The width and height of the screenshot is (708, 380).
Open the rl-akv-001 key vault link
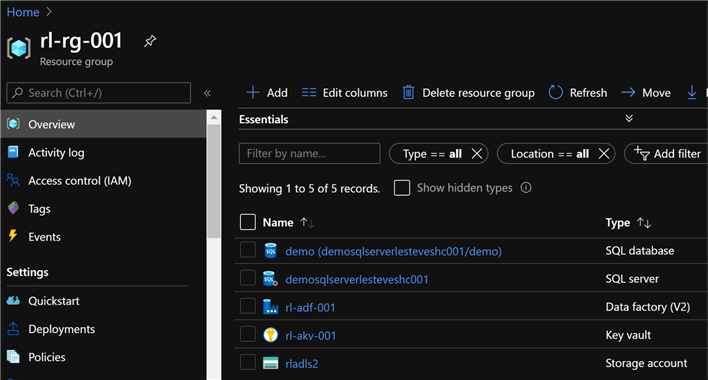311,335
